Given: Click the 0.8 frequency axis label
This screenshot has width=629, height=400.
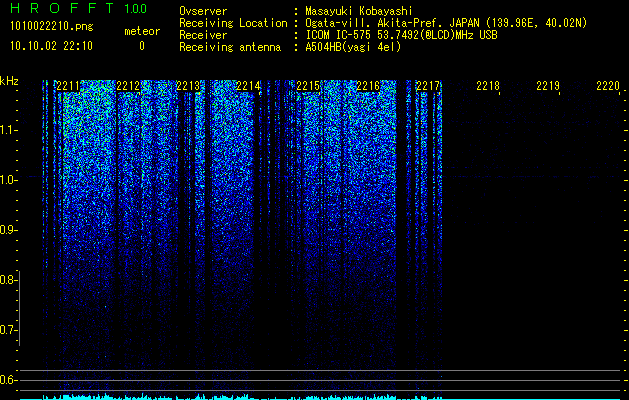Looking at the screenshot, I should (x=8, y=280).
